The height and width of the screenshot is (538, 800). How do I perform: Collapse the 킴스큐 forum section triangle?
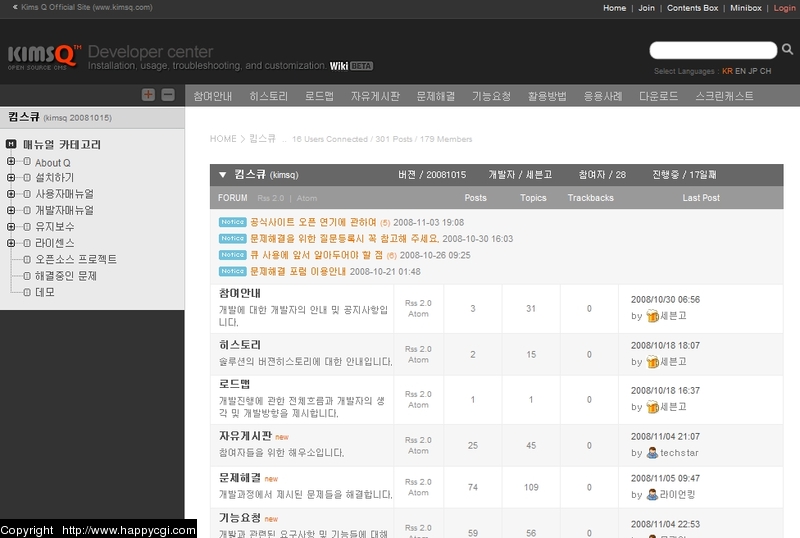click(x=222, y=175)
